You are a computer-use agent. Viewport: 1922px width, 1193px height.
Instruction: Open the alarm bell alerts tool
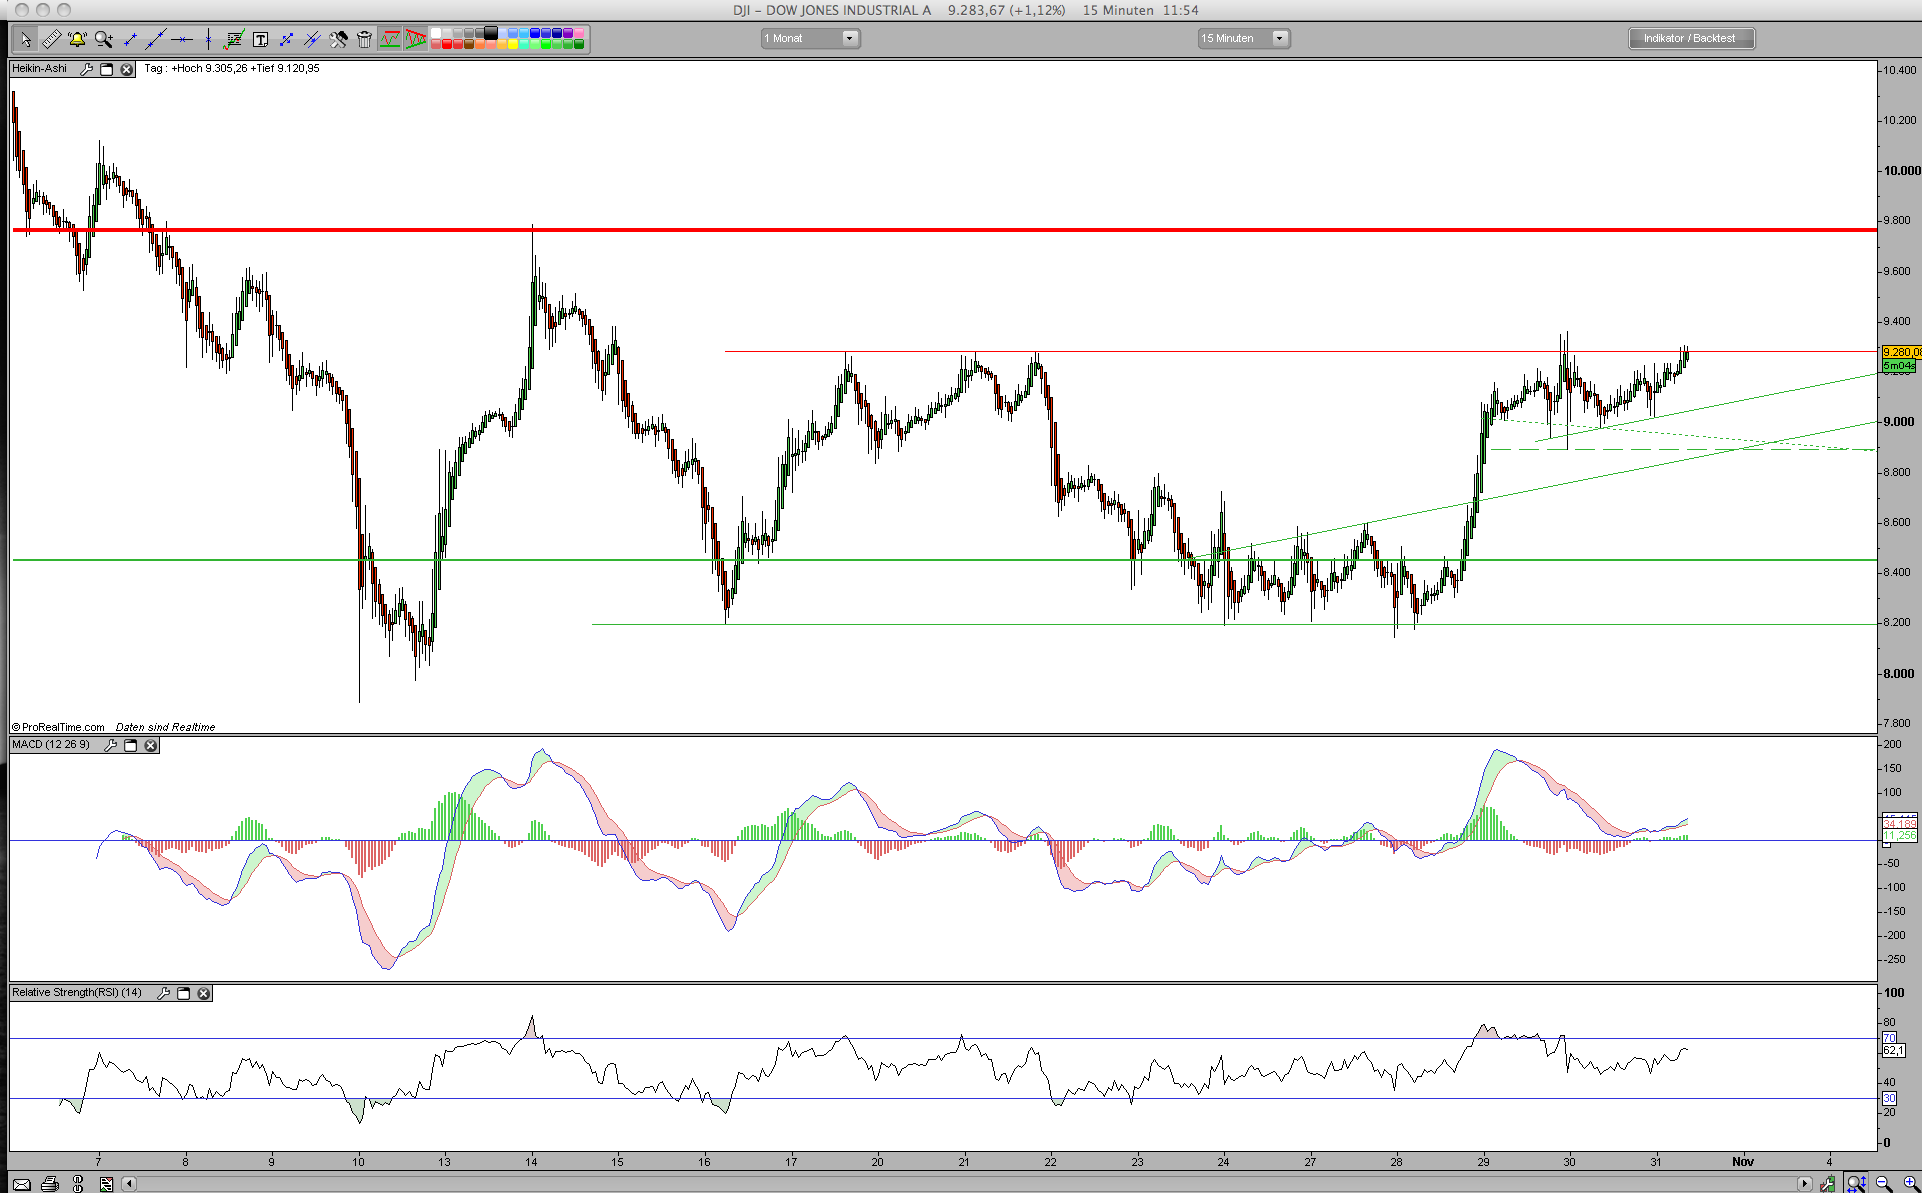point(77,40)
